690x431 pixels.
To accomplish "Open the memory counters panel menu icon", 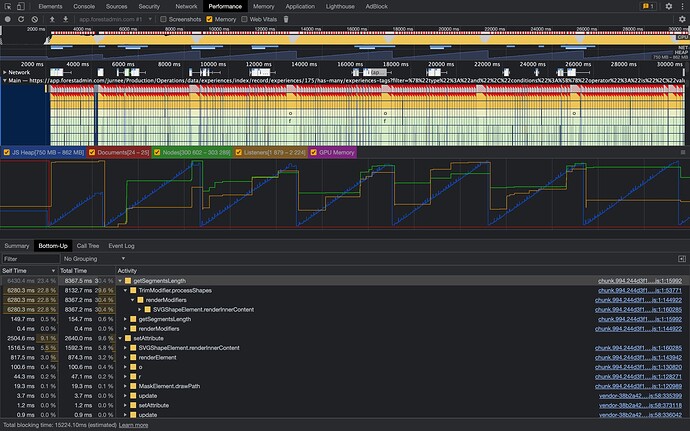I will tap(683, 152).
